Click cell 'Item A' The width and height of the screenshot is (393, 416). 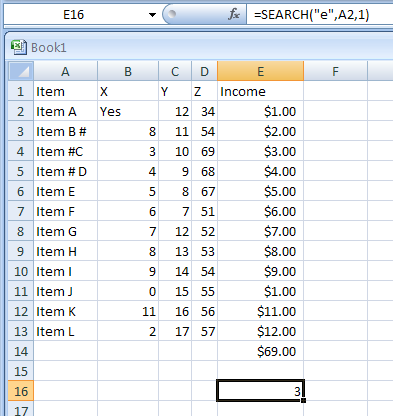(x=65, y=111)
